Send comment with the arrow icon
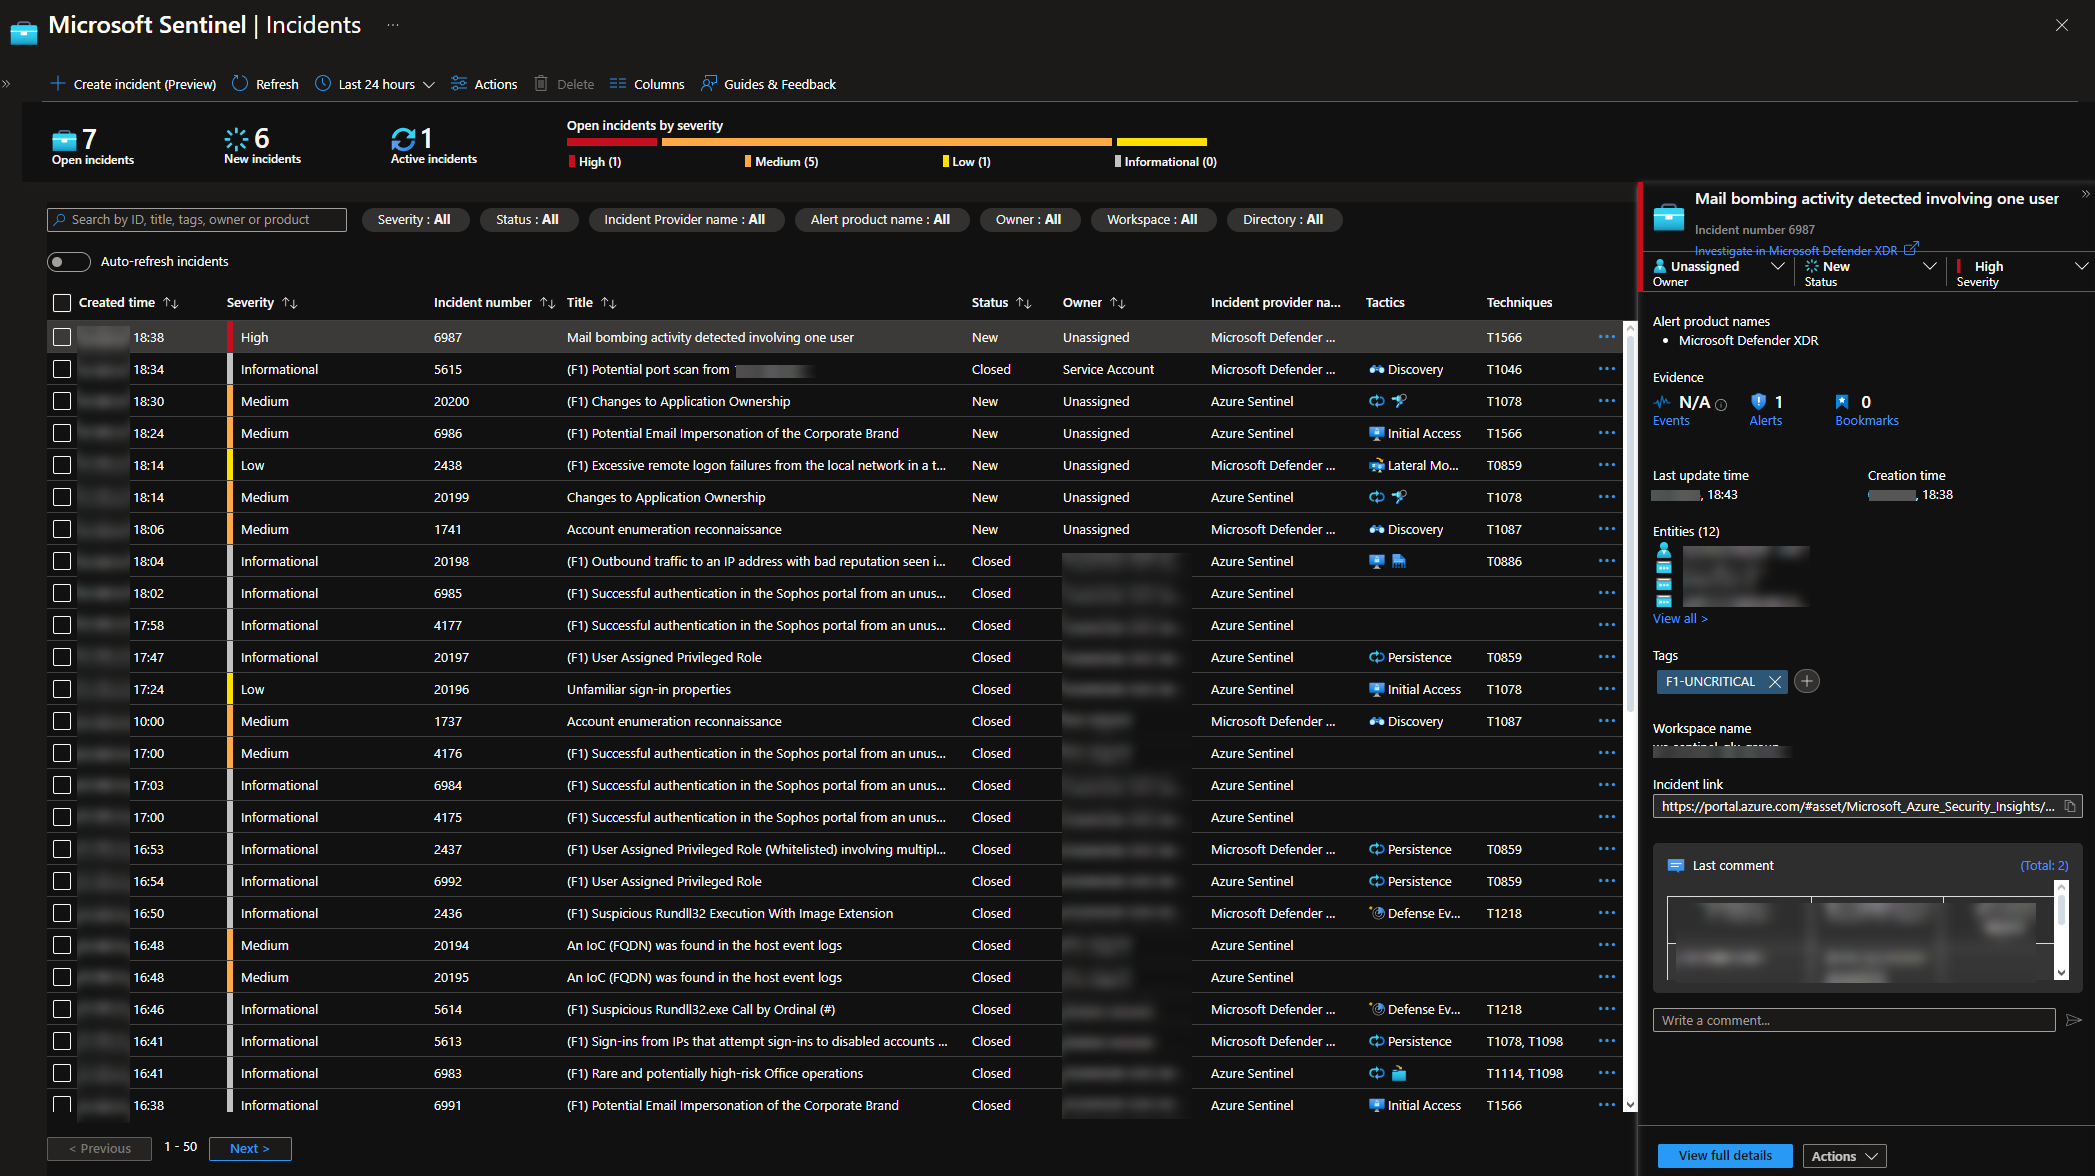The width and height of the screenshot is (2095, 1176). (x=2073, y=1020)
